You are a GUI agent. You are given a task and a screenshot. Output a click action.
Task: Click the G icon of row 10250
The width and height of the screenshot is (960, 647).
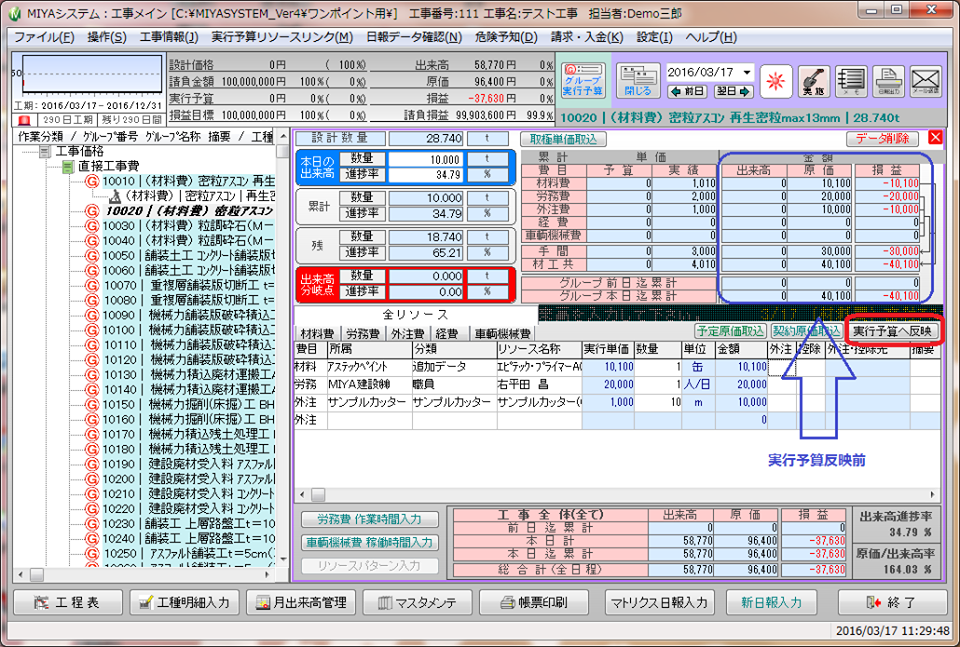(91, 553)
